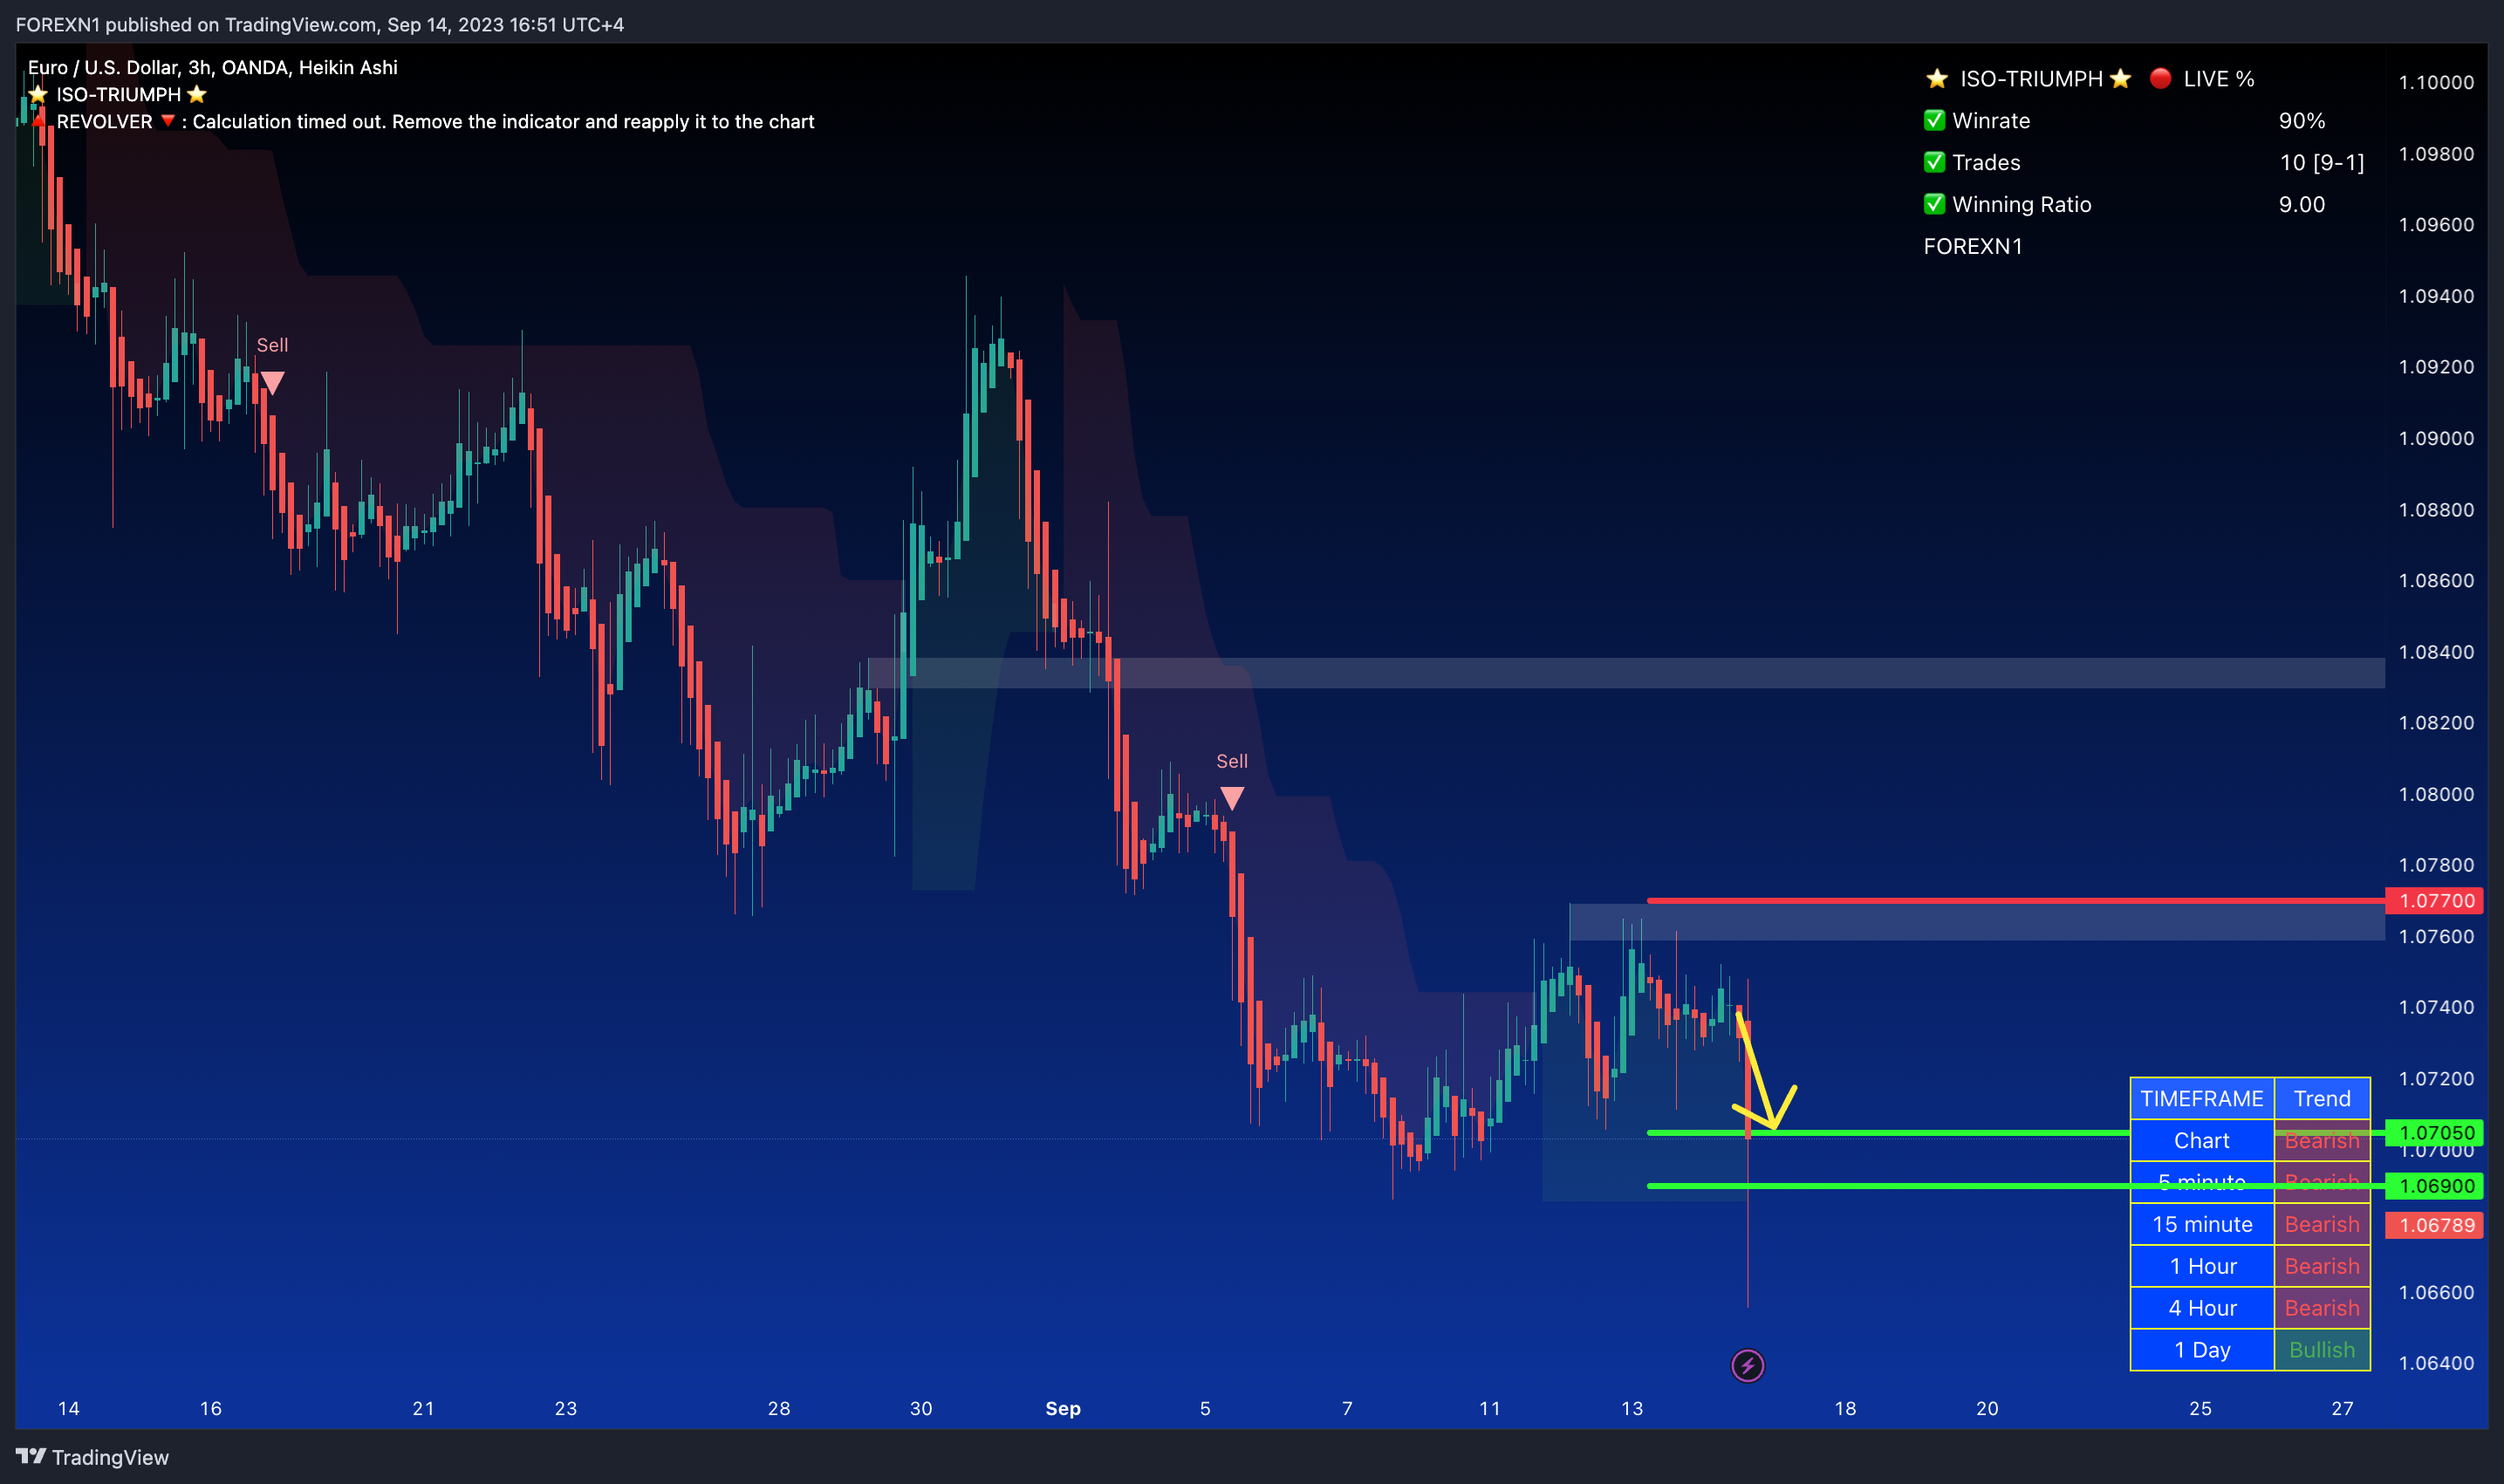Click the 1.06789 current price label
This screenshot has width=2504, height=1484.
point(2434,1225)
